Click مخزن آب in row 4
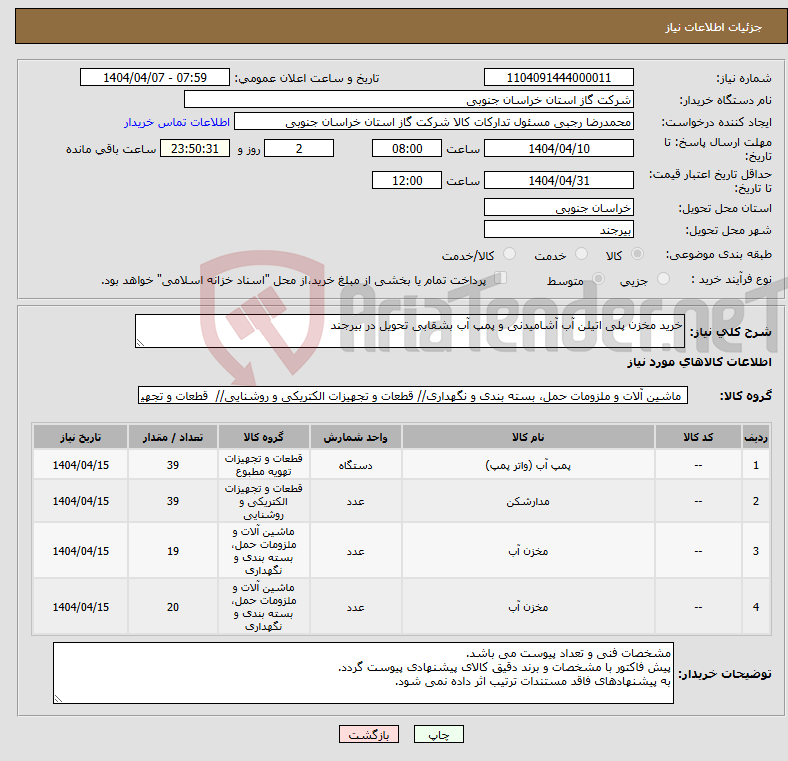 click(x=528, y=607)
